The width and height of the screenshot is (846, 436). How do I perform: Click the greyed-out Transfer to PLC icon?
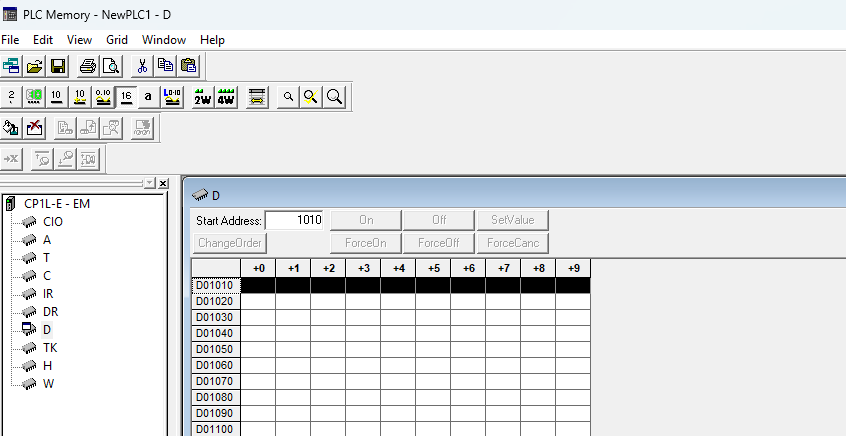65,128
